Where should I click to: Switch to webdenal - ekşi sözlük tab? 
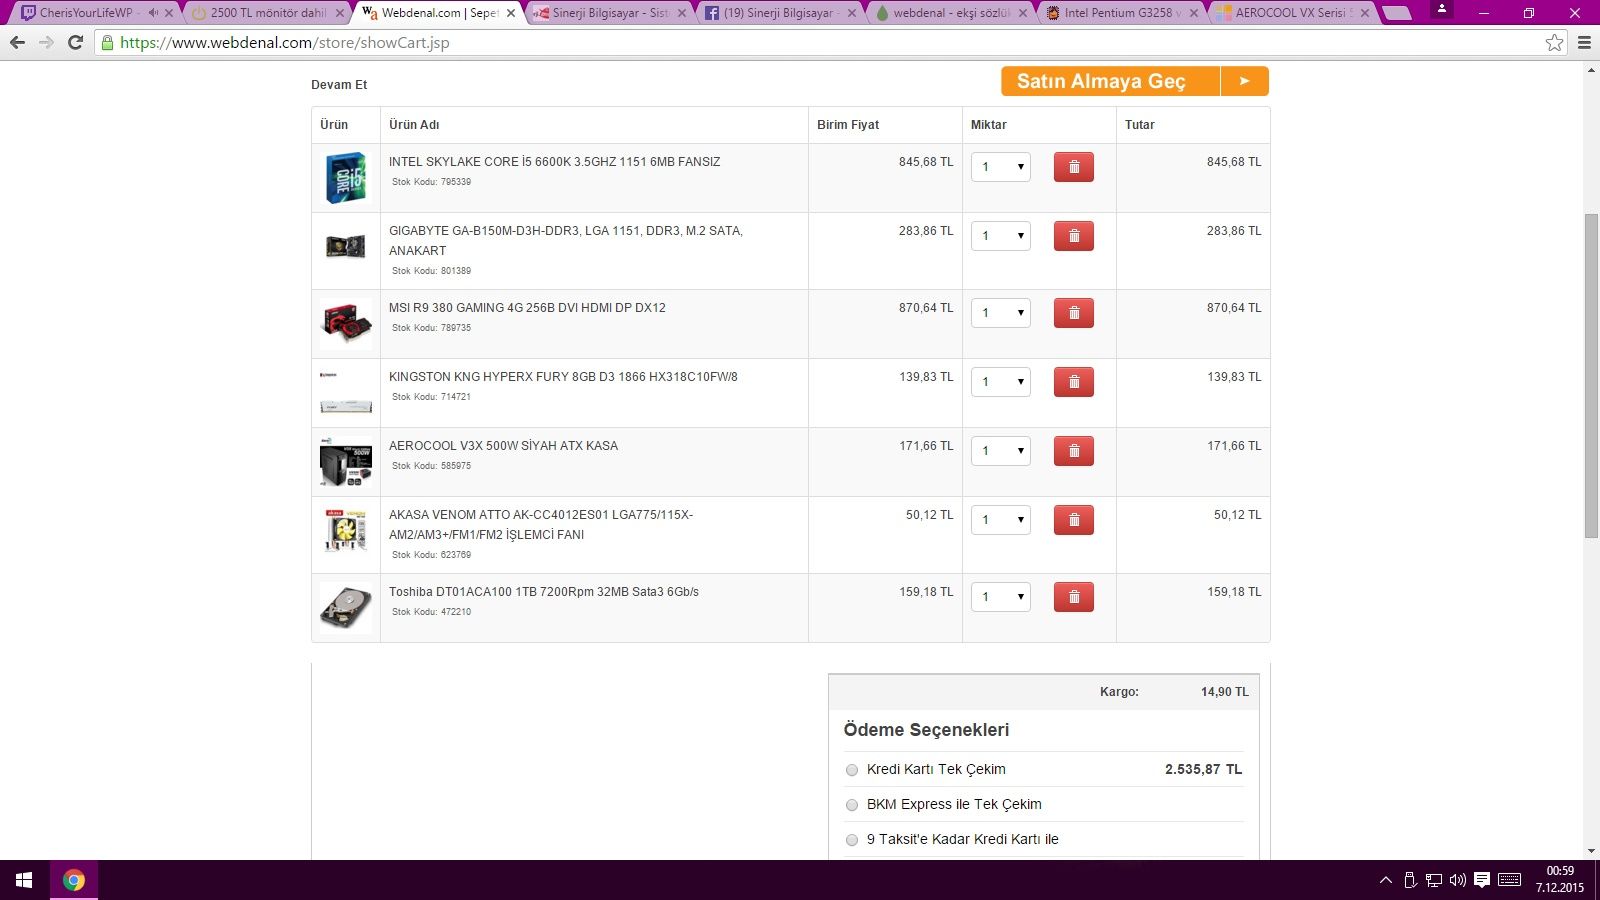click(951, 13)
